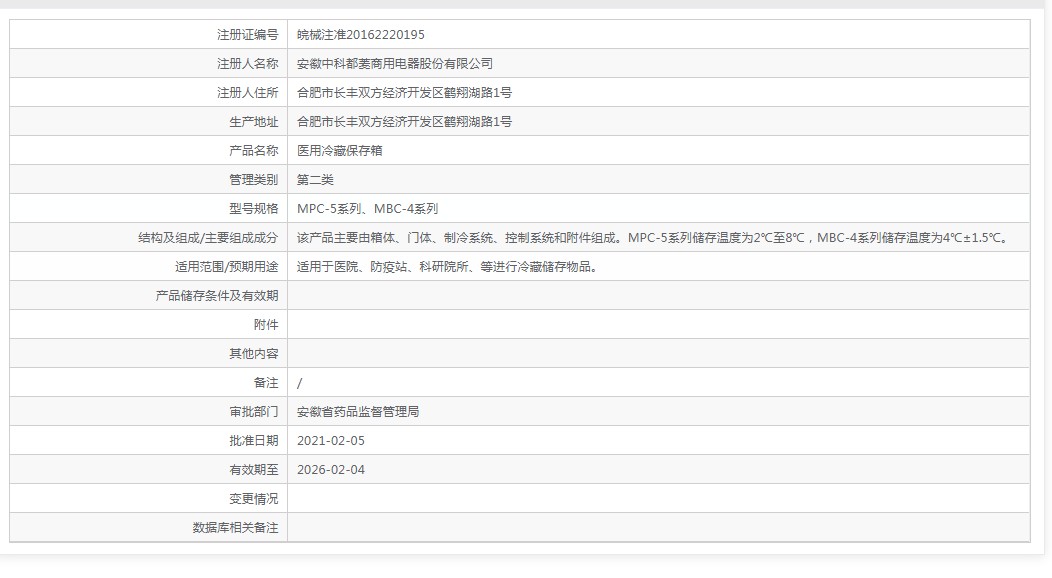Select the address value in 注册人住所 row
This screenshot has width=1052, height=578.
tap(404, 93)
